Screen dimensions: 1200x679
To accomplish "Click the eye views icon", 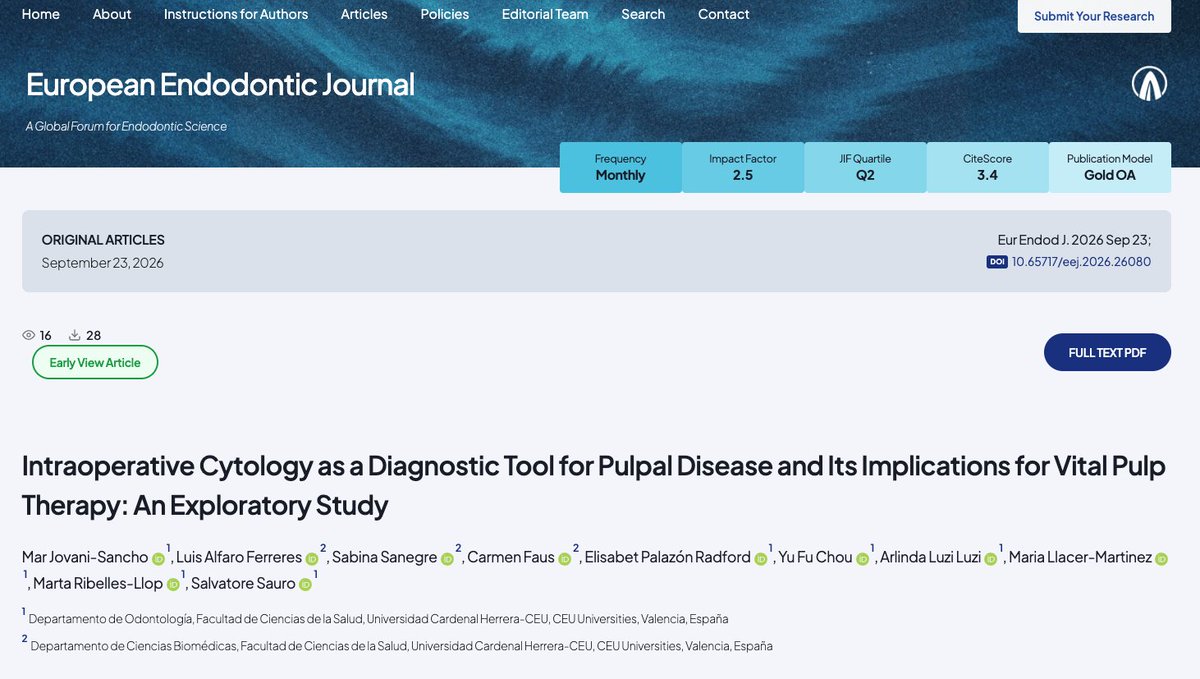I will pyautogui.click(x=29, y=335).
